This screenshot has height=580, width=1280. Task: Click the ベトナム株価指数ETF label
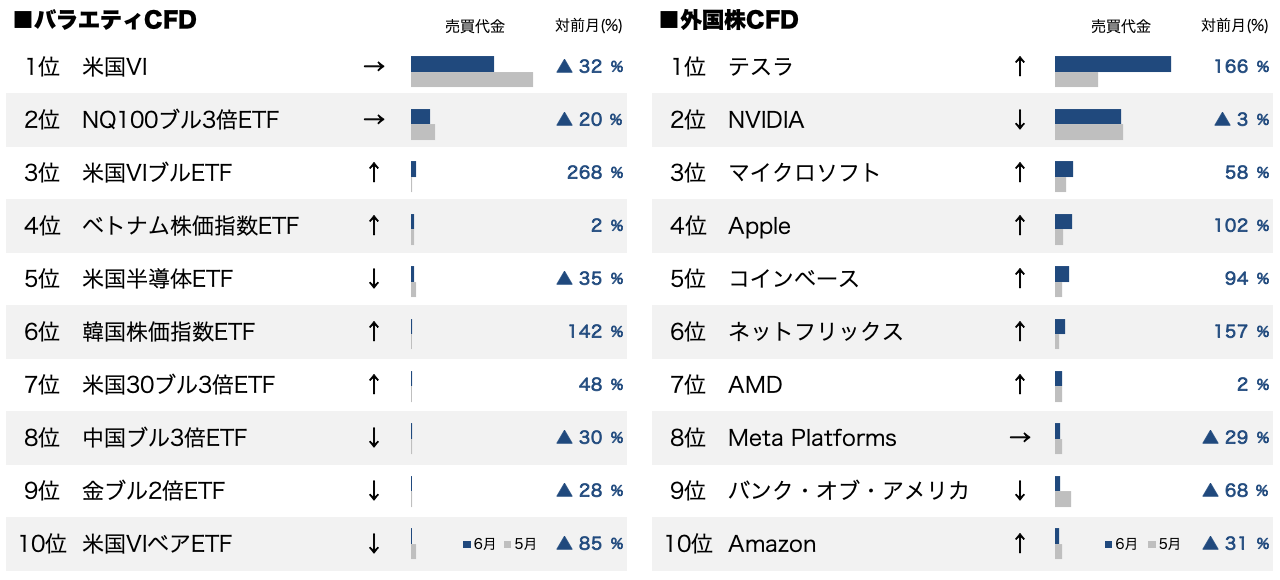pos(190,226)
